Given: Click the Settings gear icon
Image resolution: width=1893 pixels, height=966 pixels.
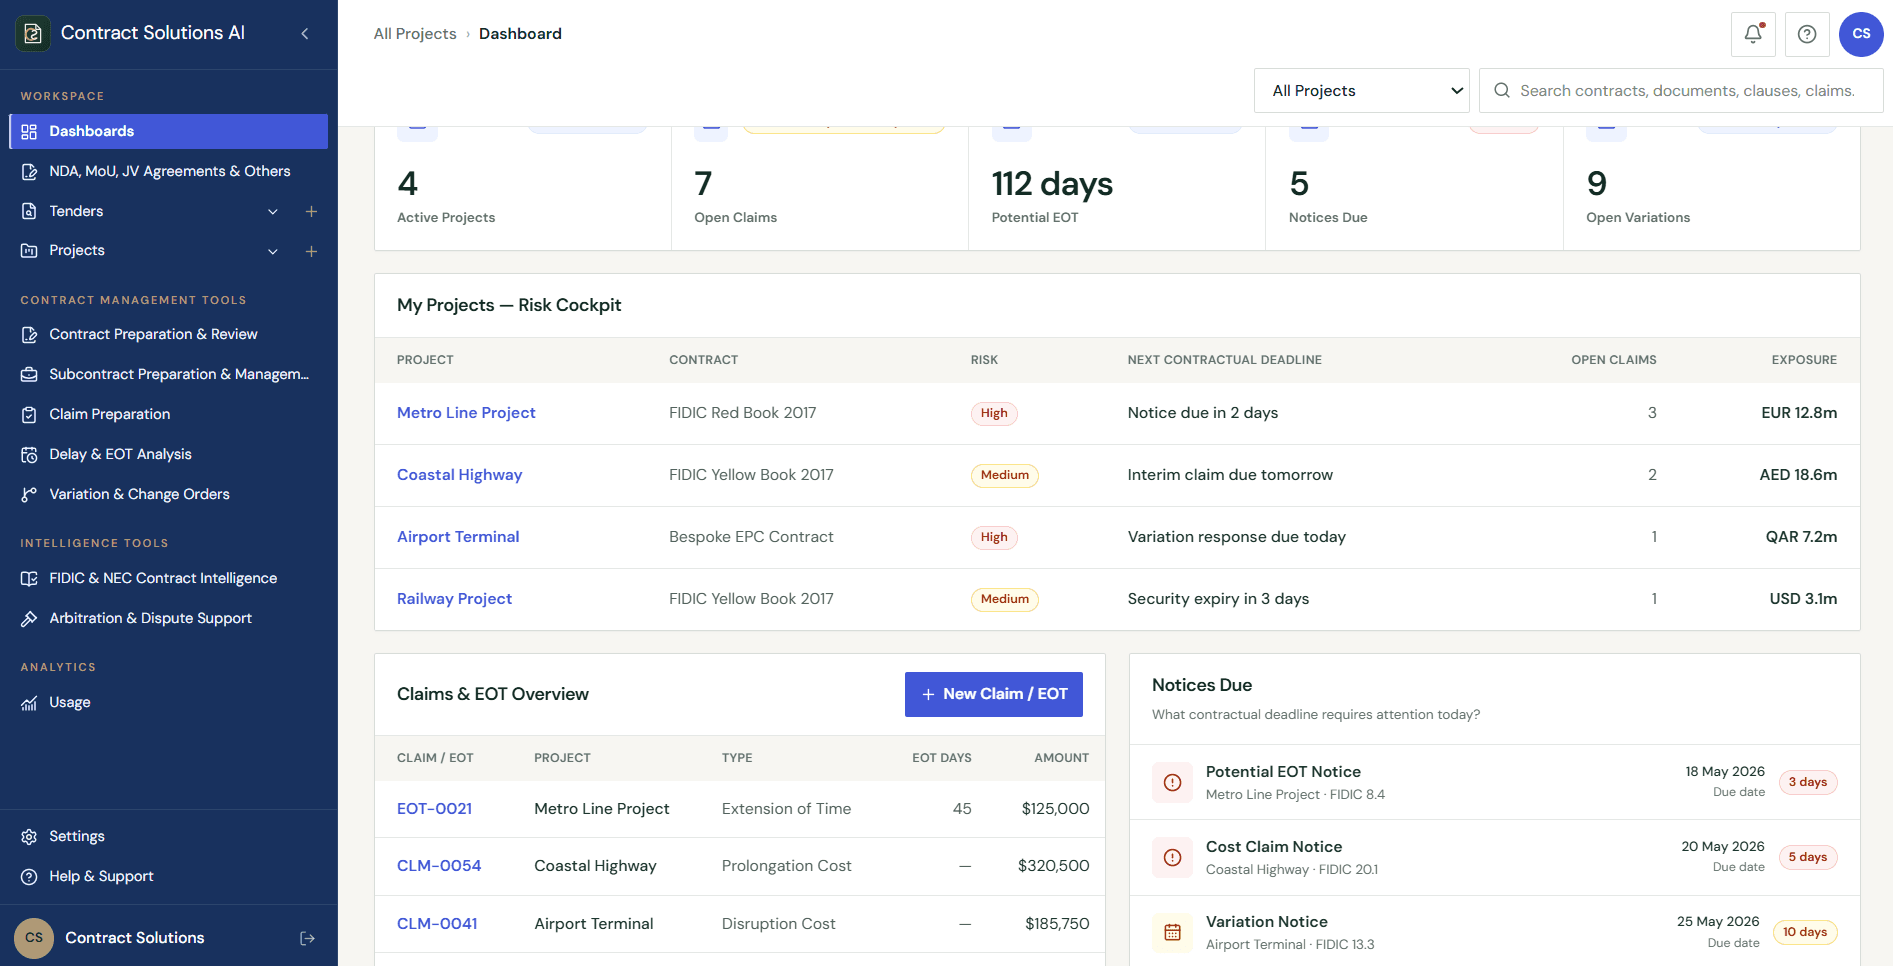Looking at the screenshot, I should click(x=29, y=837).
